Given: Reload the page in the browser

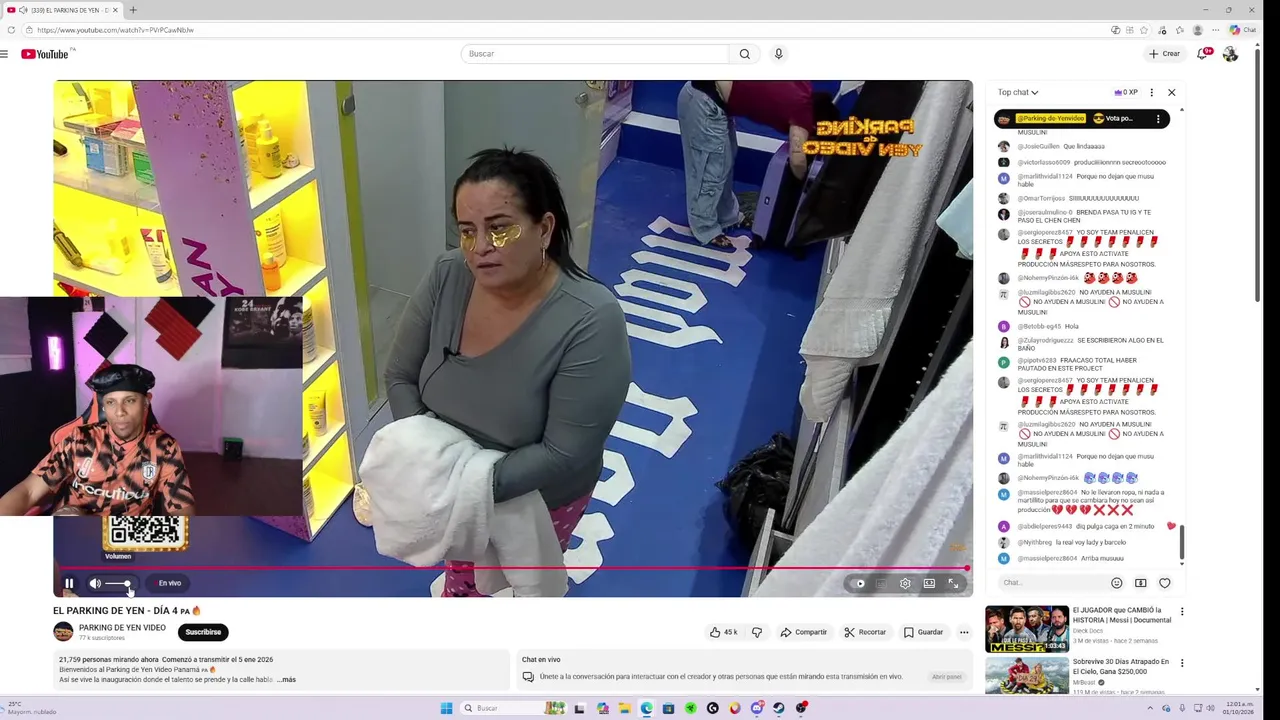Looking at the screenshot, I should (11, 30).
